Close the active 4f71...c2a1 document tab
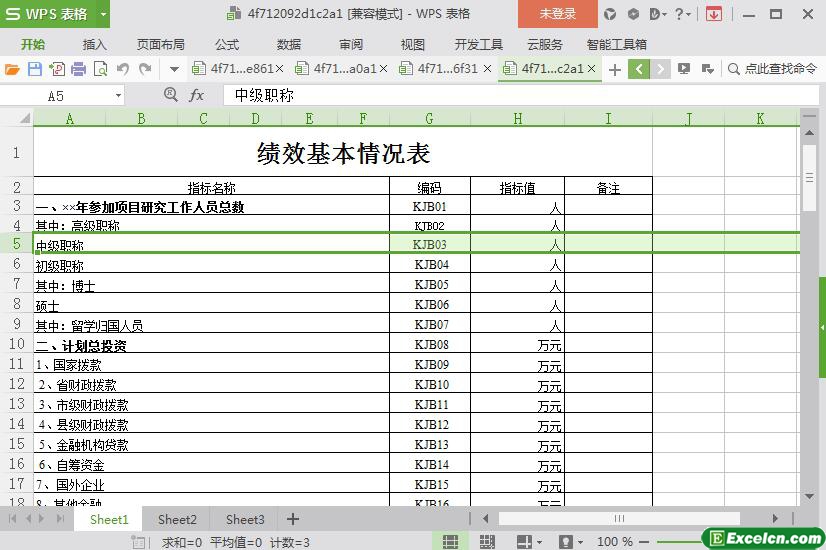This screenshot has height=550, width=826. tap(591, 69)
